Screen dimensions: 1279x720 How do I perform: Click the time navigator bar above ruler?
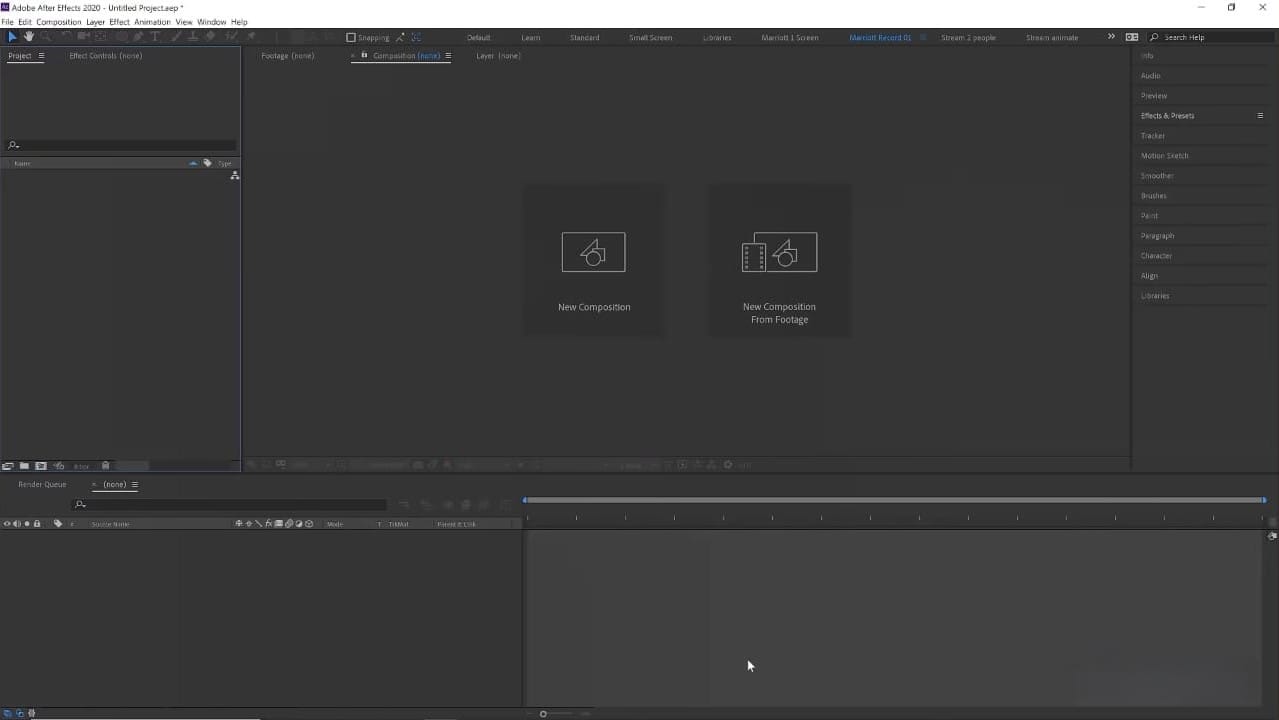(894, 500)
